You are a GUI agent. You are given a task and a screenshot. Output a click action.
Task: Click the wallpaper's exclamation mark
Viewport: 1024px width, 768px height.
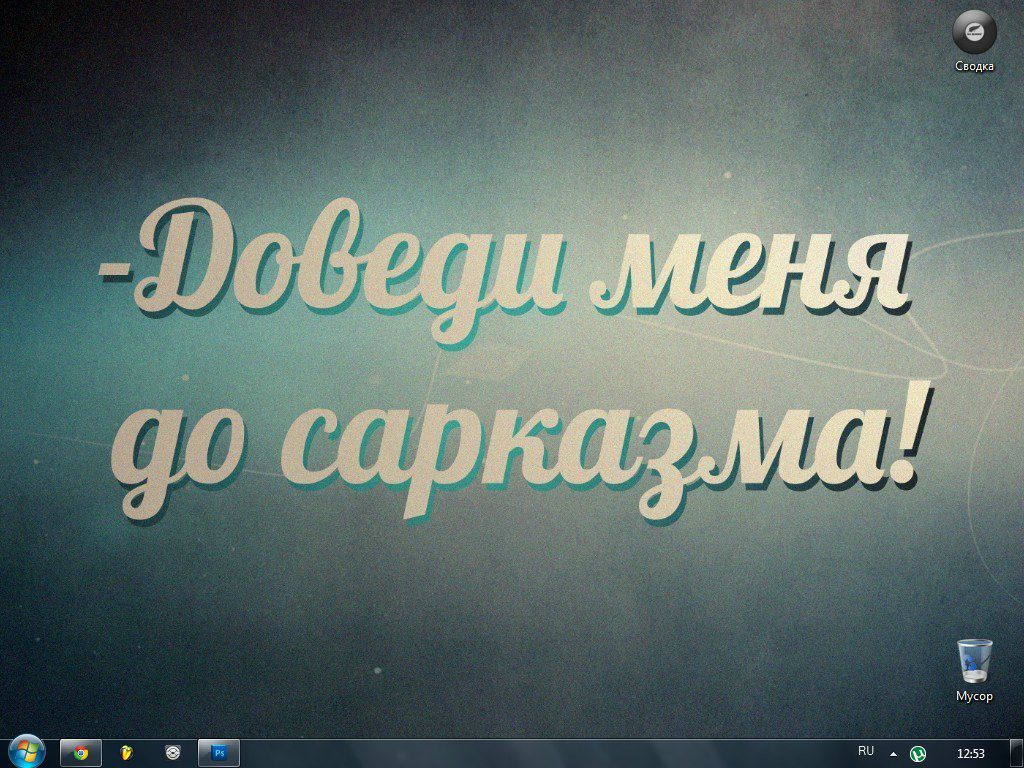click(x=910, y=442)
